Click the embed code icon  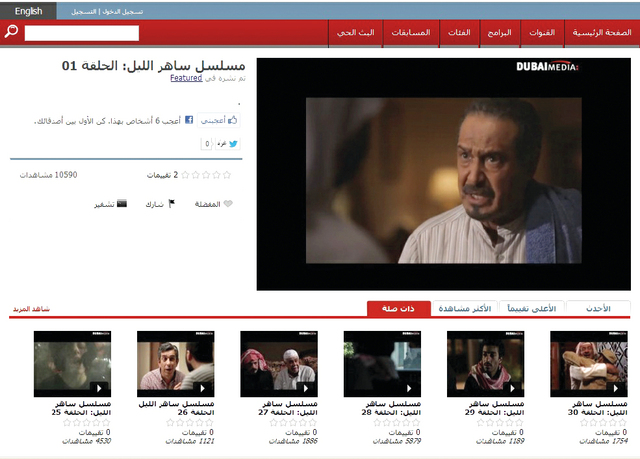[122, 203]
